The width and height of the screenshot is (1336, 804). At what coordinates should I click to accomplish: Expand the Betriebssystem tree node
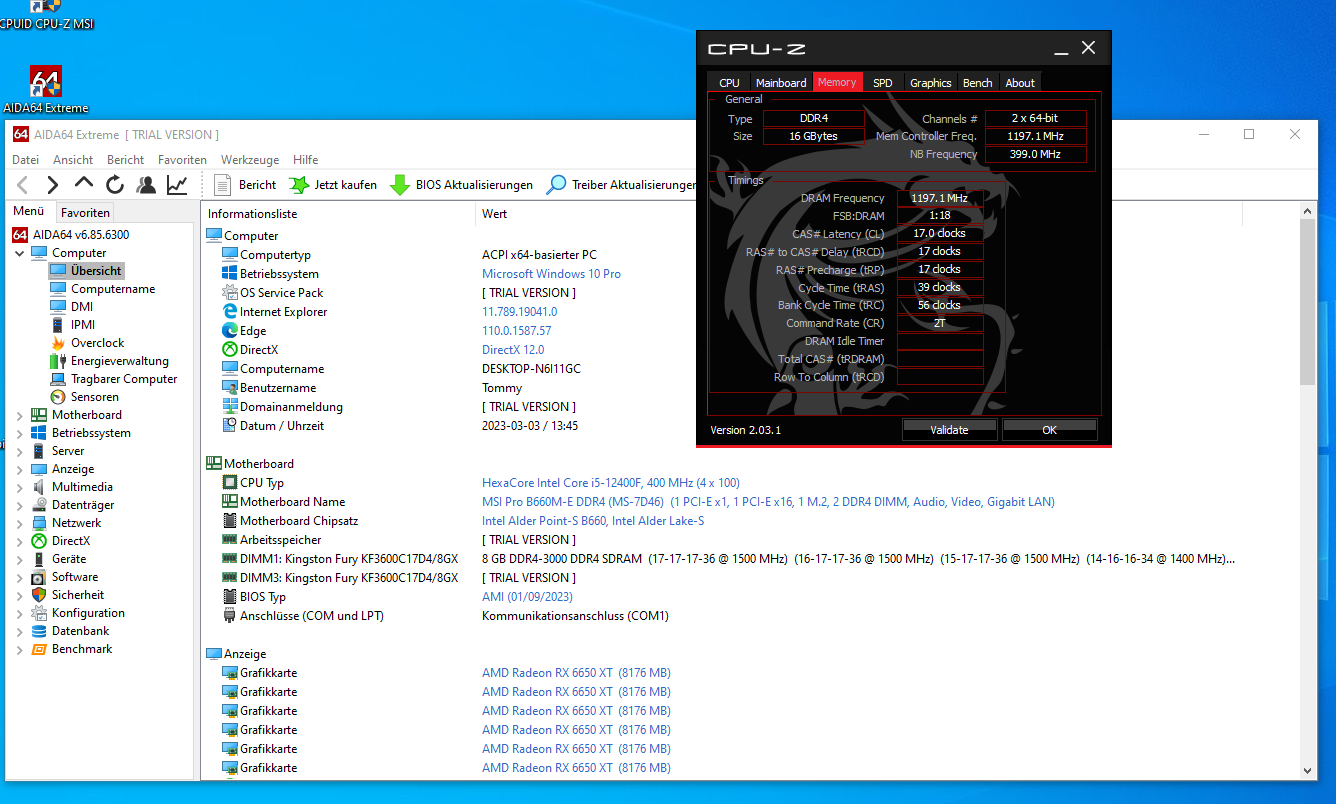[x=20, y=433]
